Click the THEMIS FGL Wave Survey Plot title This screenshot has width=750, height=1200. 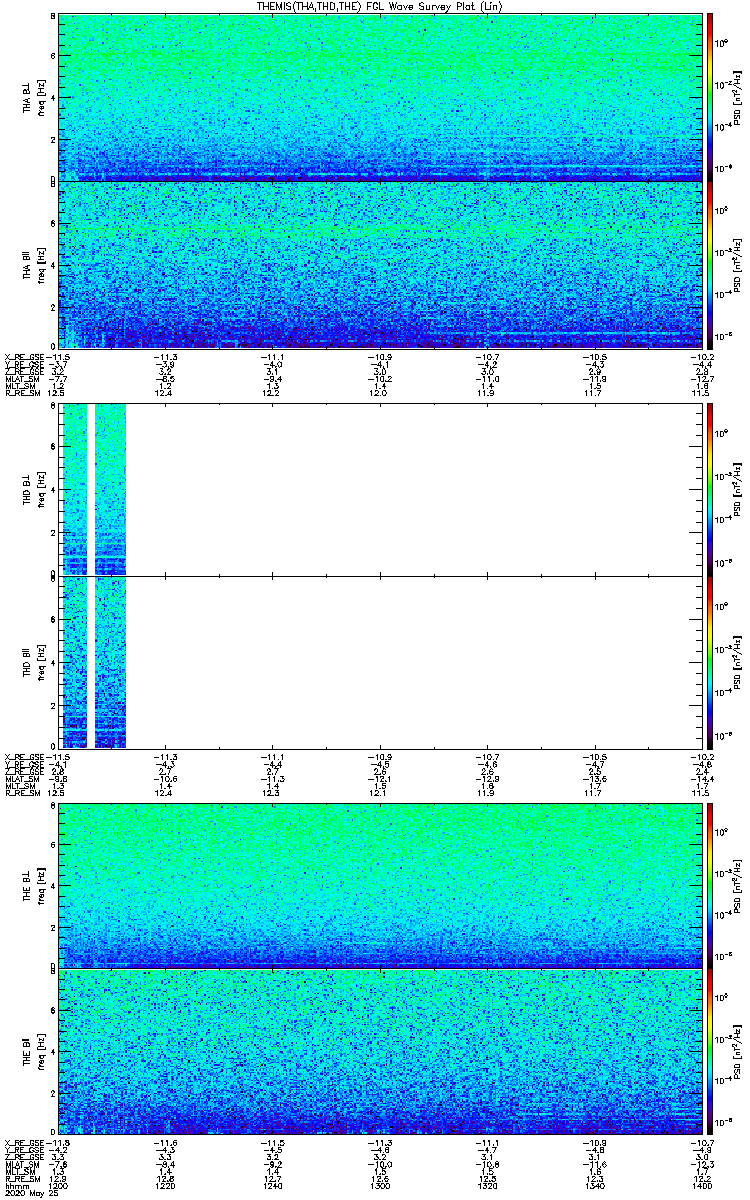378,6
